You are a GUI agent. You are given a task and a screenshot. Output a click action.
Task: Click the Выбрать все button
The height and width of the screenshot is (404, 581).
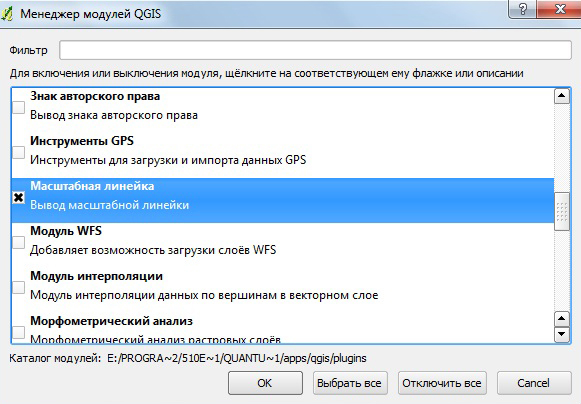pos(349,383)
